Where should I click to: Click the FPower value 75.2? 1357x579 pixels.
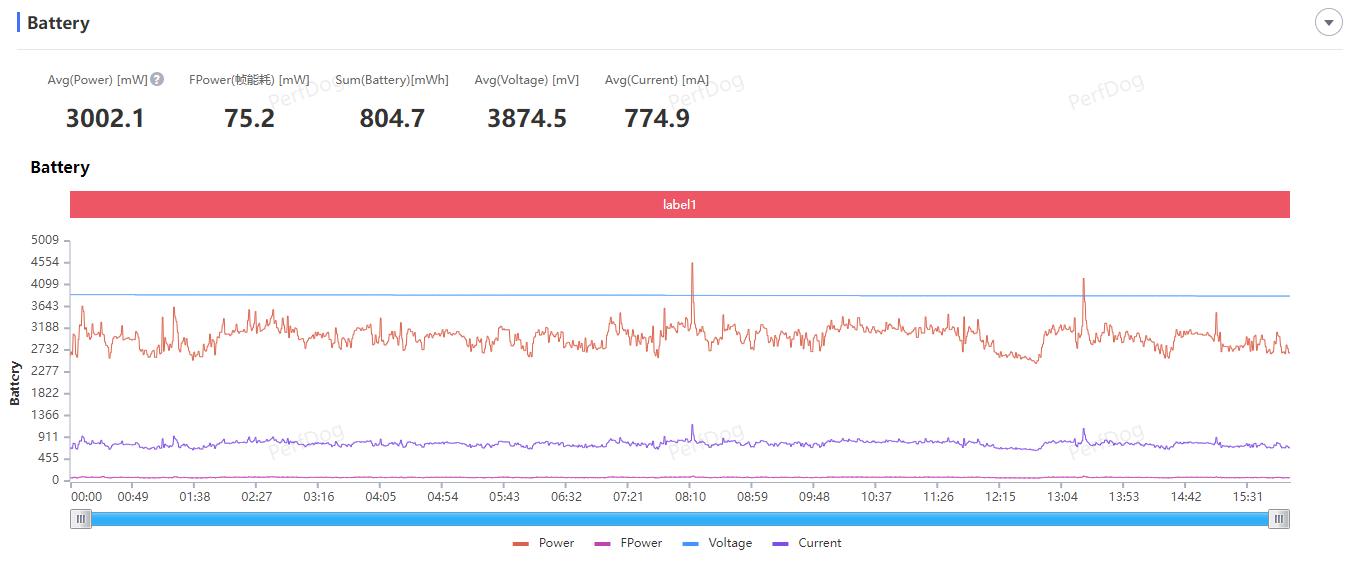click(x=249, y=119)
